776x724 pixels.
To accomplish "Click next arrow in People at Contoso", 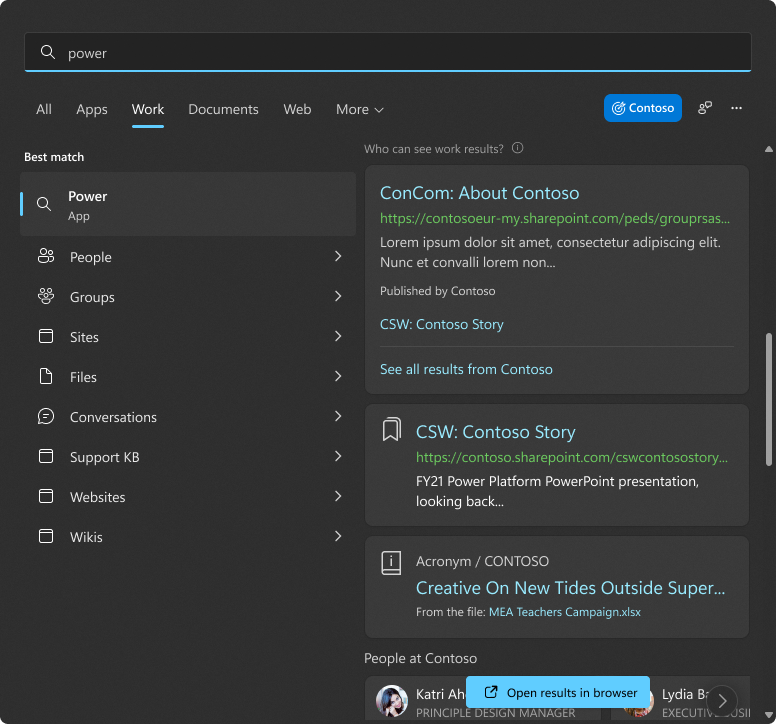I will click(x=722, y=701).
